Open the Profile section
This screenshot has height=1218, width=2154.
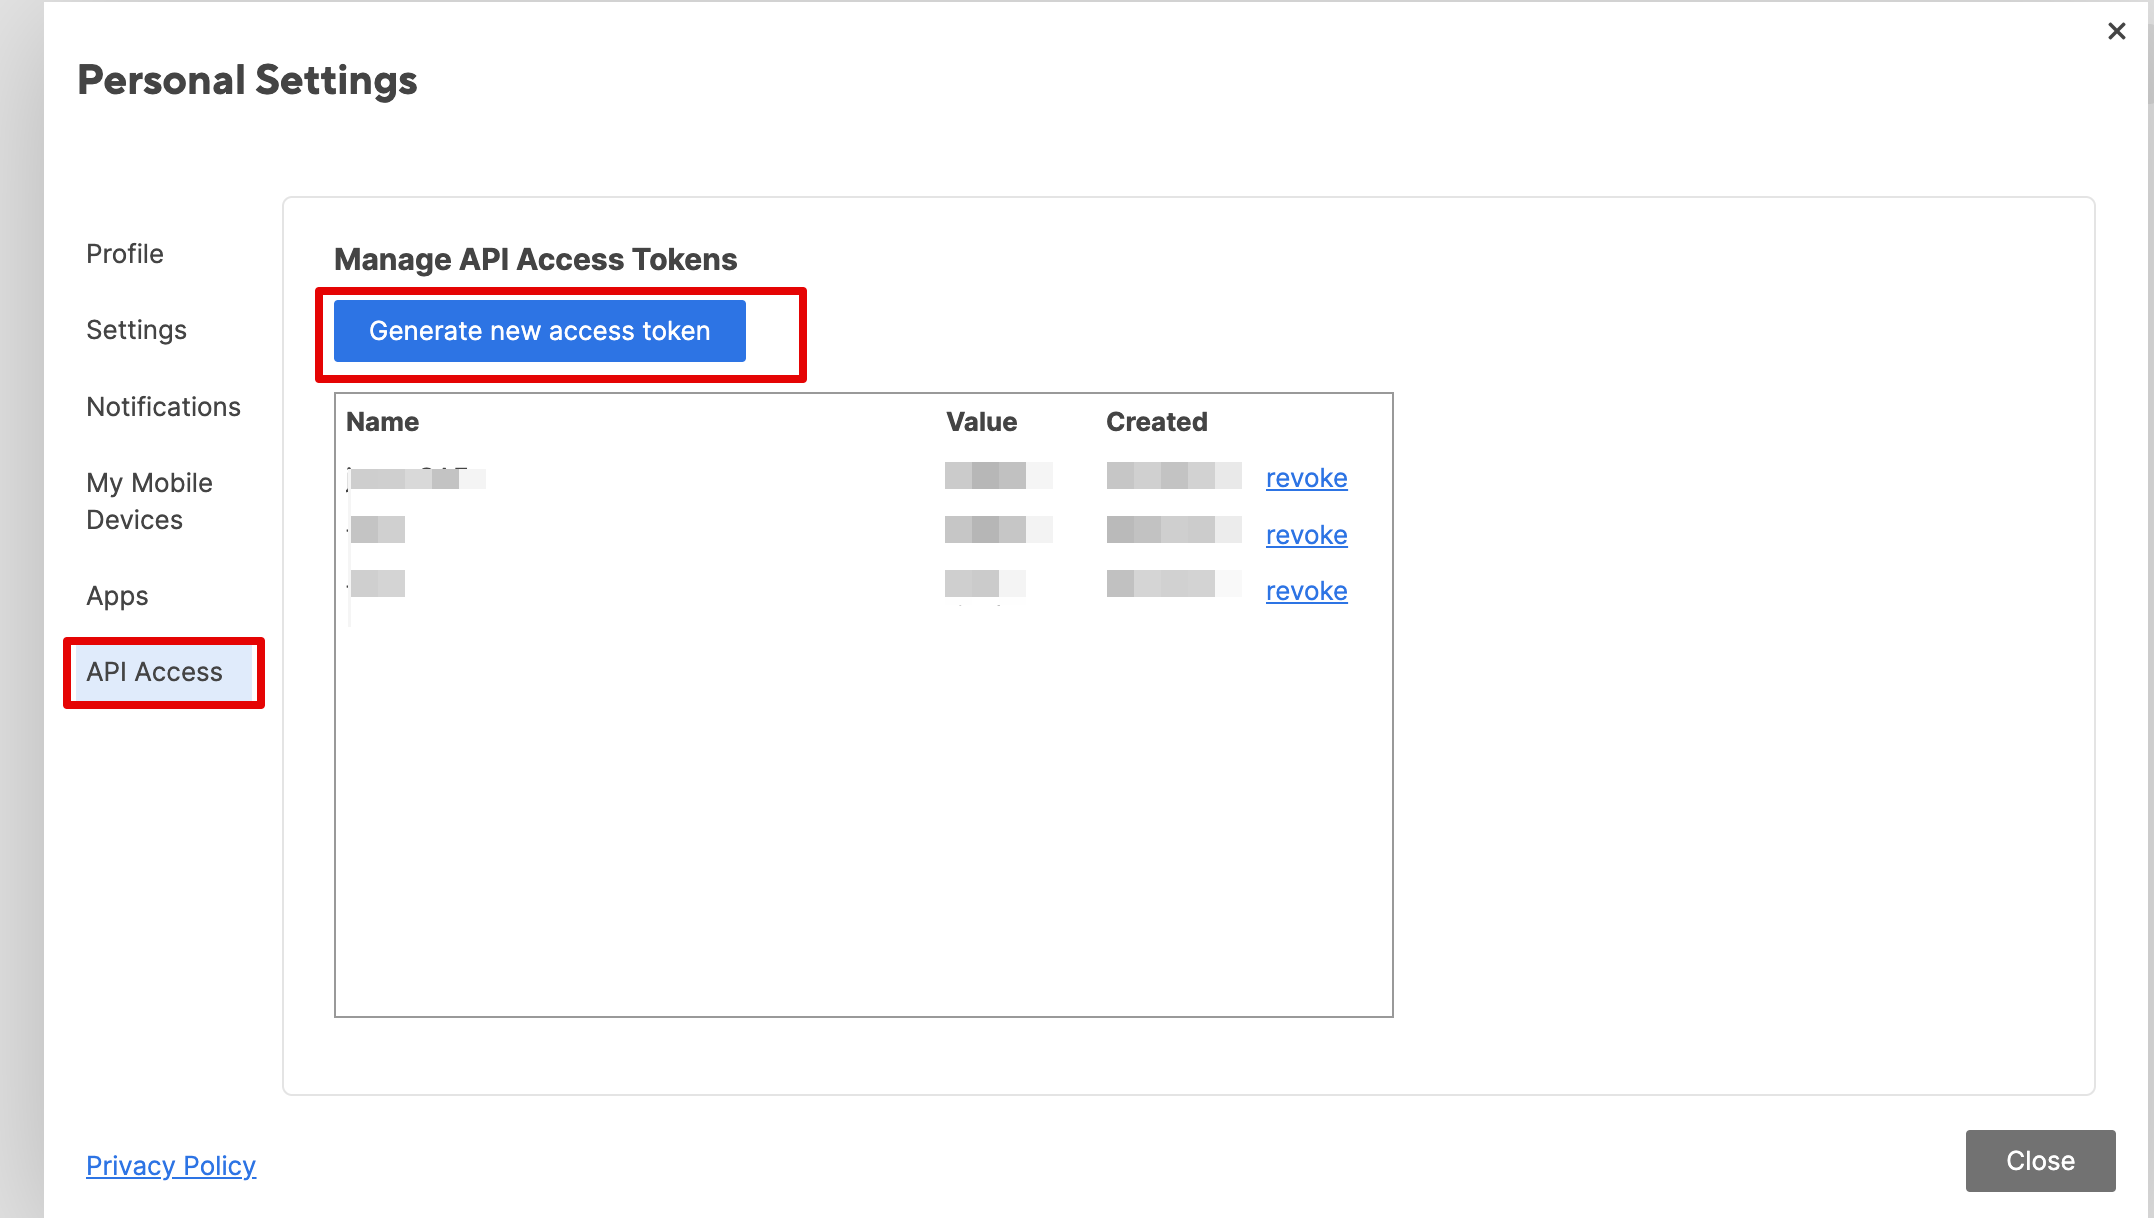point(125,254)
